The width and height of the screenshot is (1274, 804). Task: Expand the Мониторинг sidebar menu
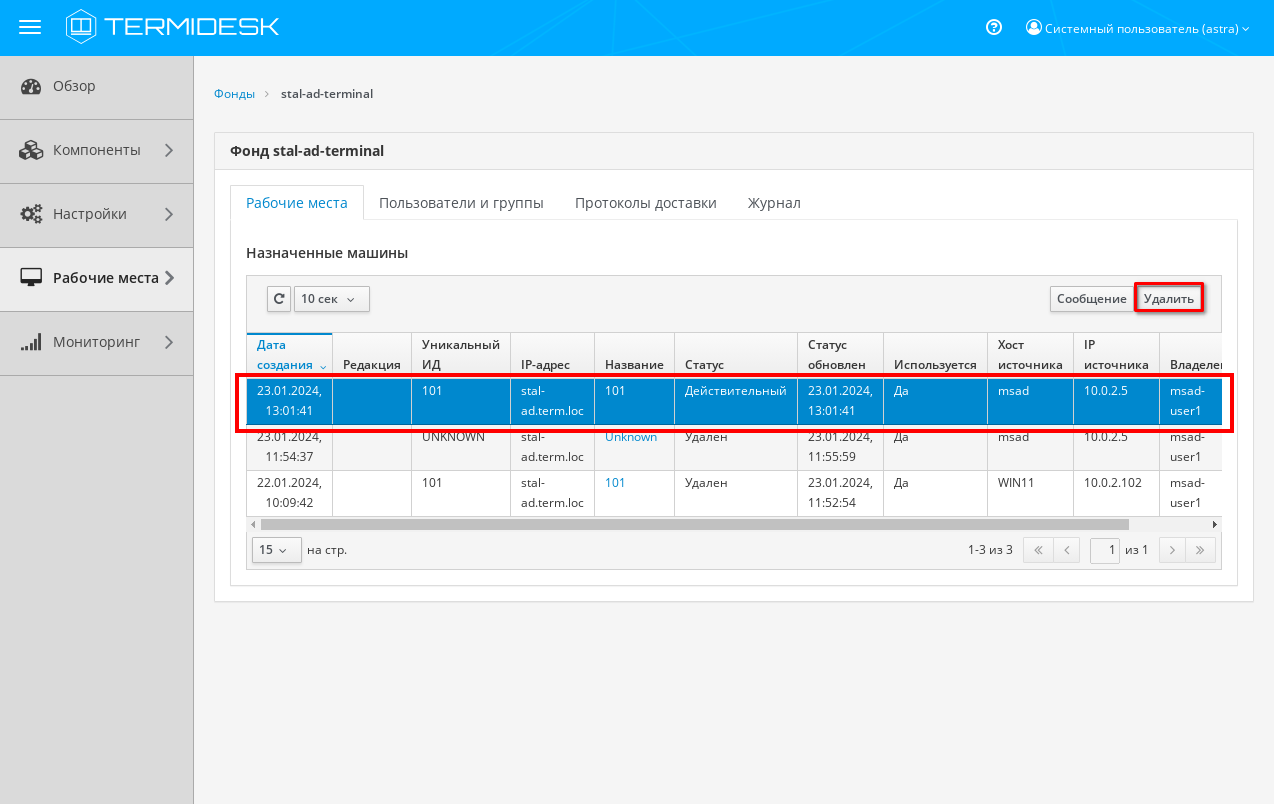[97, 342]
